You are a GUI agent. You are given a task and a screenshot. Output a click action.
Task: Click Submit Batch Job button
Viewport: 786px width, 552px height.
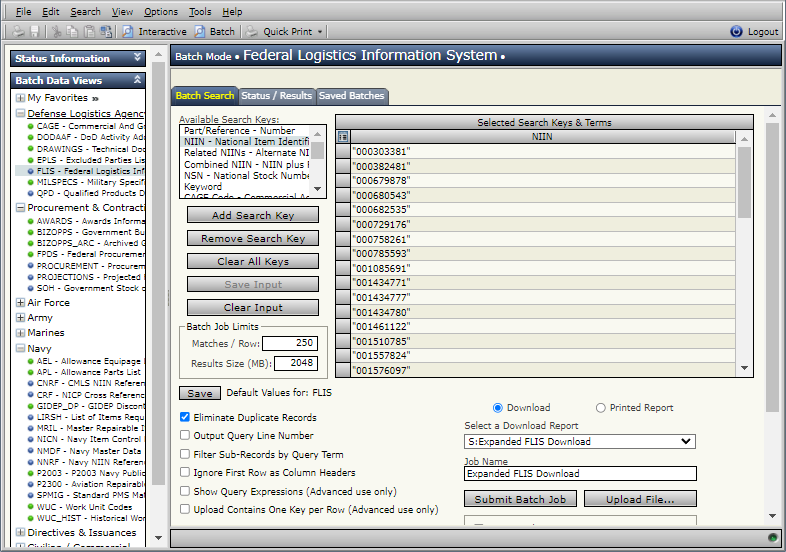pyautogui.click(x=520, y=499)
